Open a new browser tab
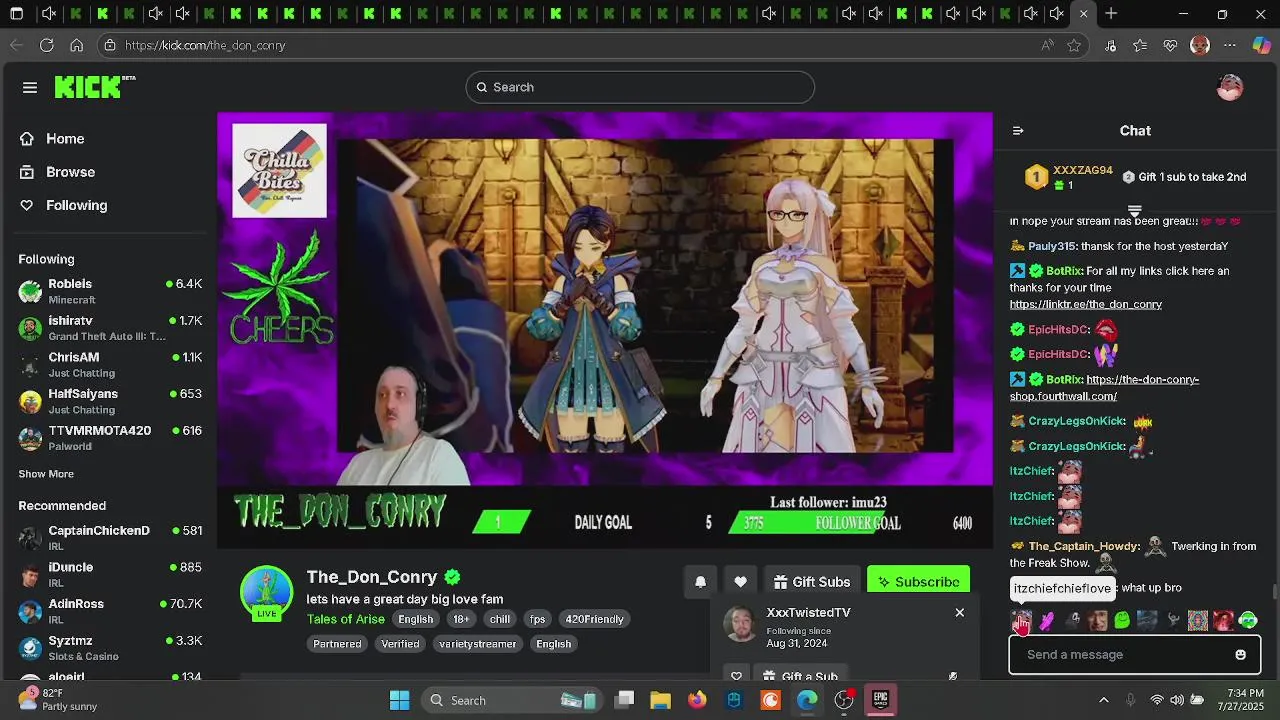Screen dimensions: 1280x720 (1111, 14)
